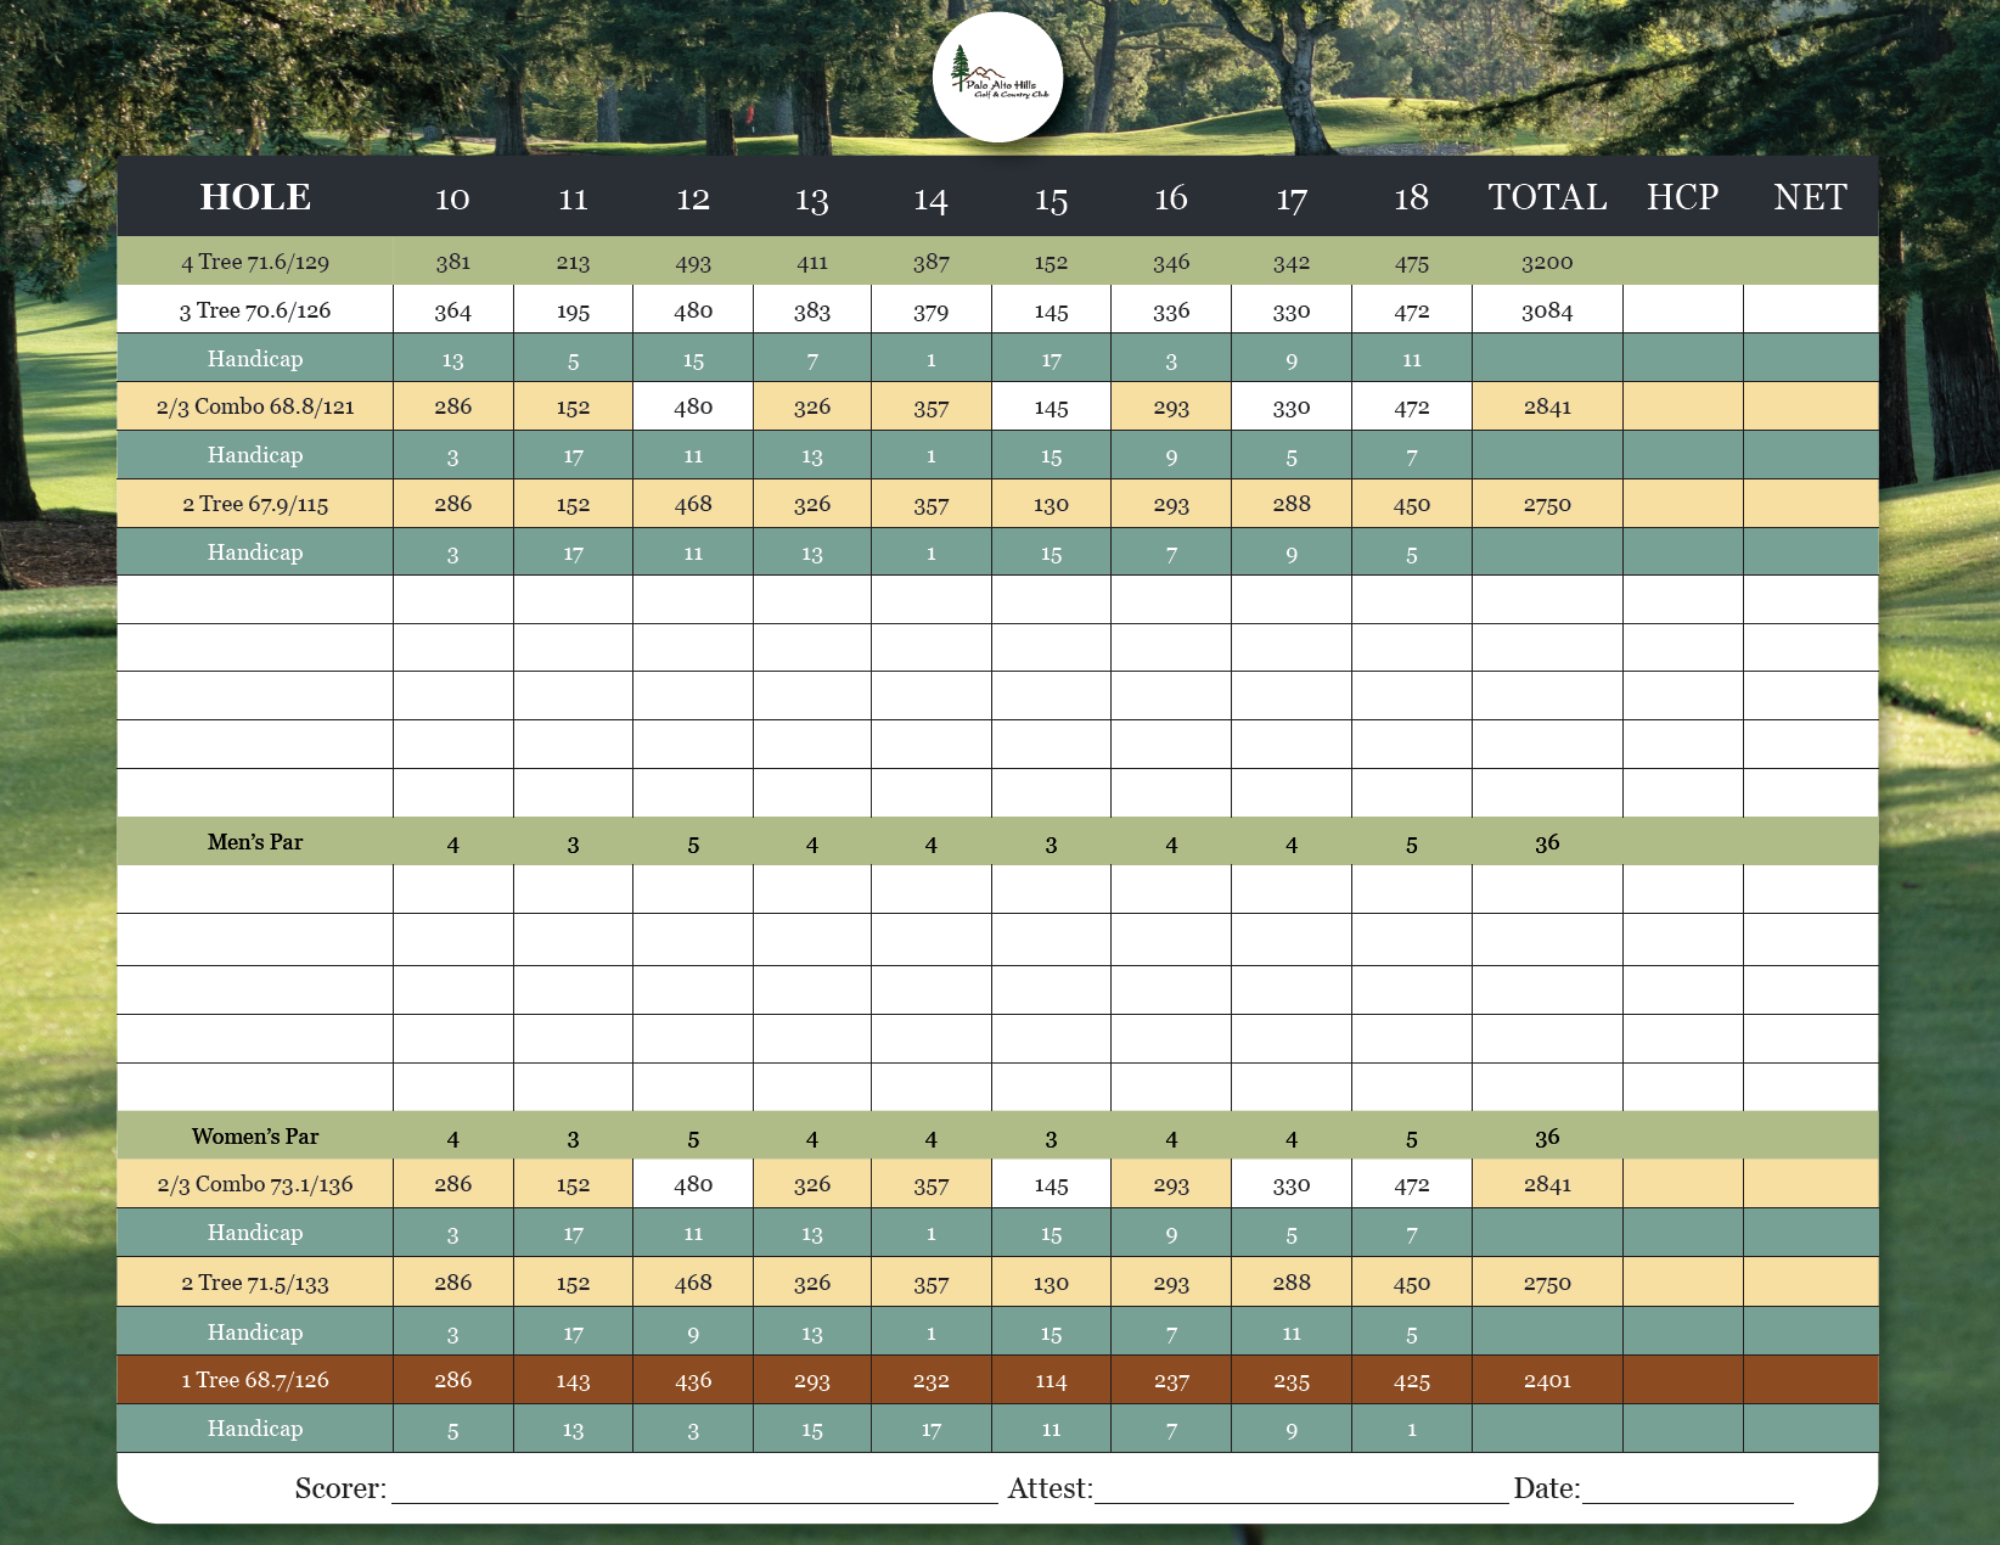The image size is (2000, 1545).
Task: Click Women's Par total 36
Action: tap(1547, 1137)
